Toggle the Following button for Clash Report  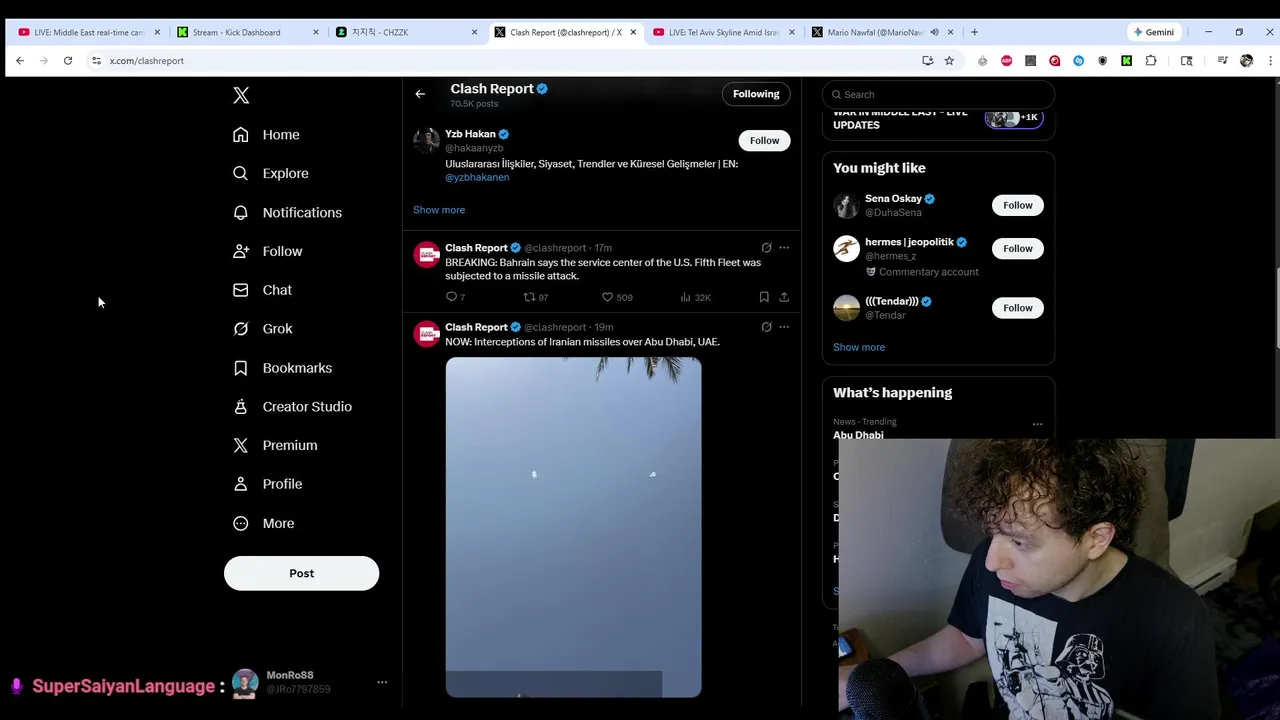756,94
